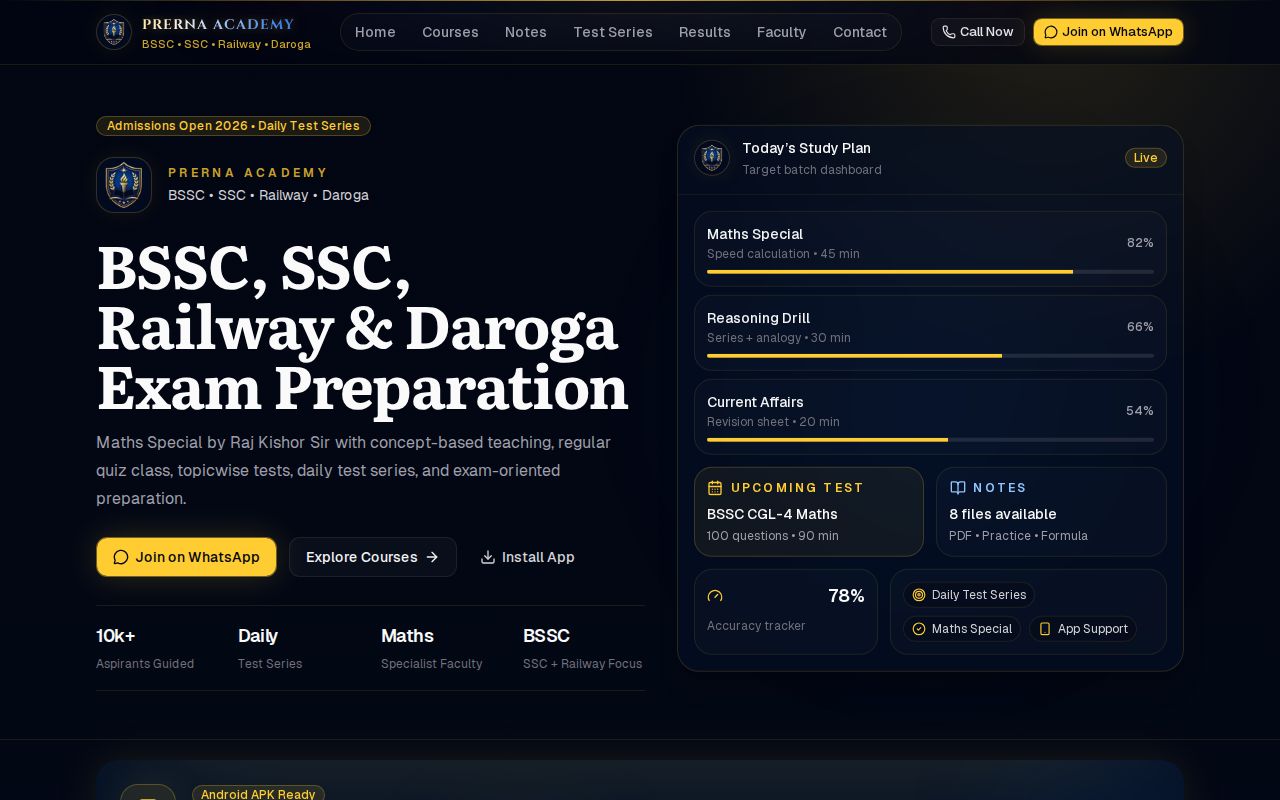1280x800 pixels.
Task: Click 'Speed calculation • 45 min' text
Action: (x=783, y=254)
